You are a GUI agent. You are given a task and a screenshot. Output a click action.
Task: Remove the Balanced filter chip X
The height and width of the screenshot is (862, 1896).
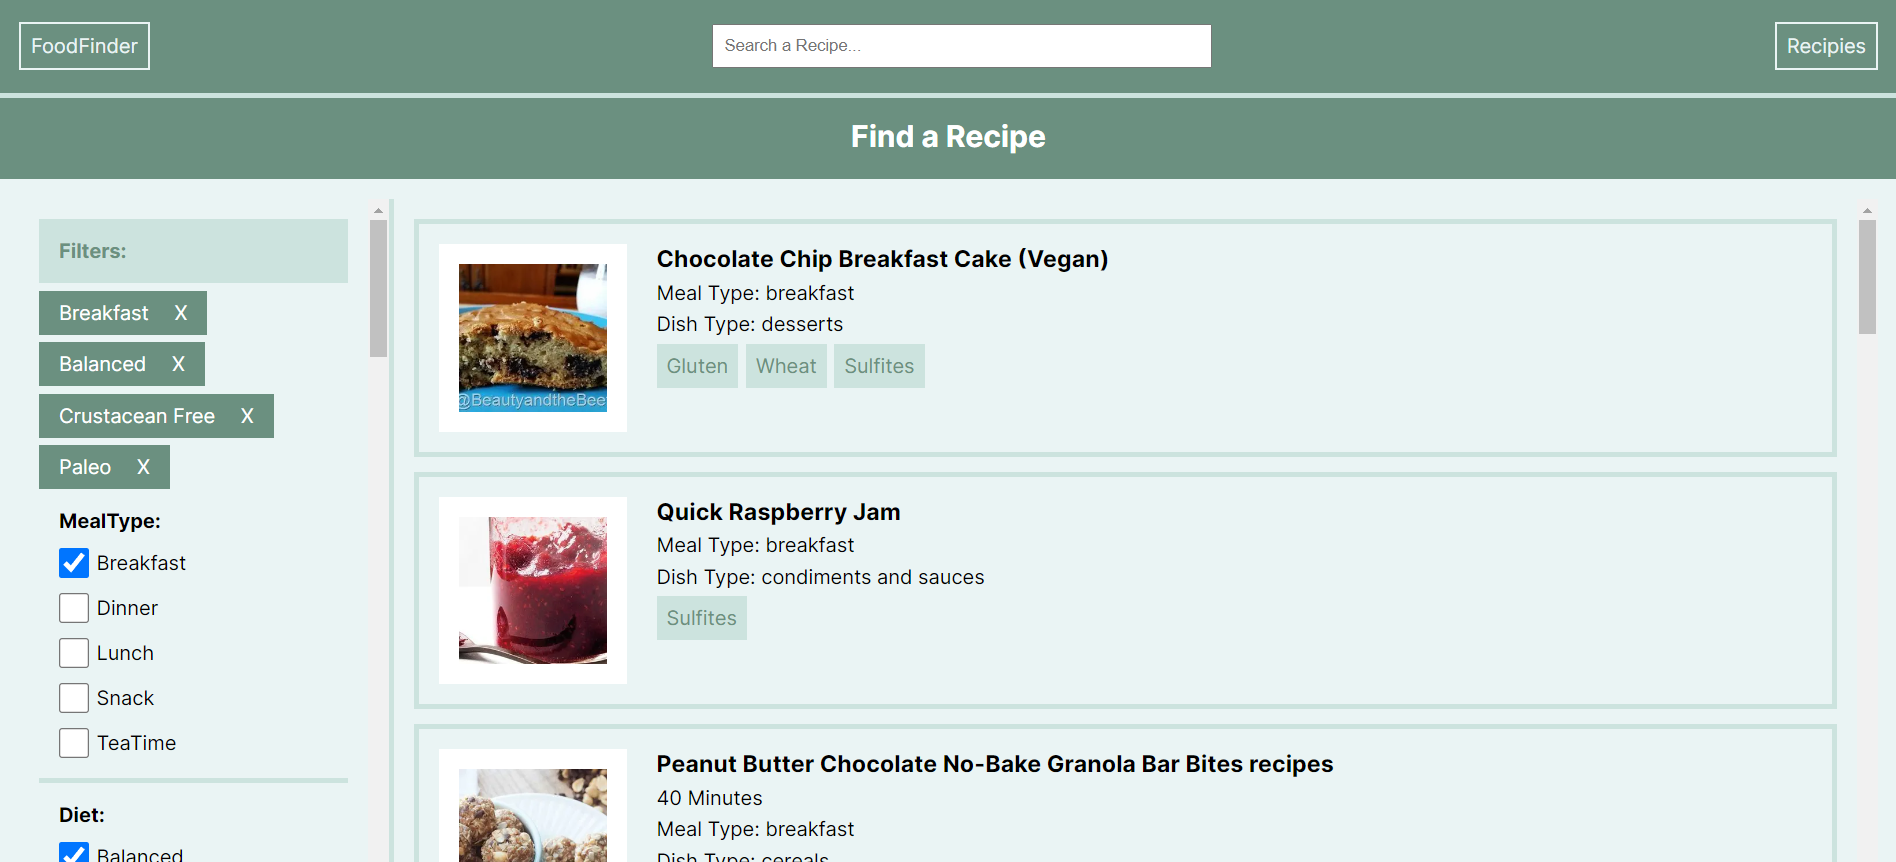coord(178,364)
